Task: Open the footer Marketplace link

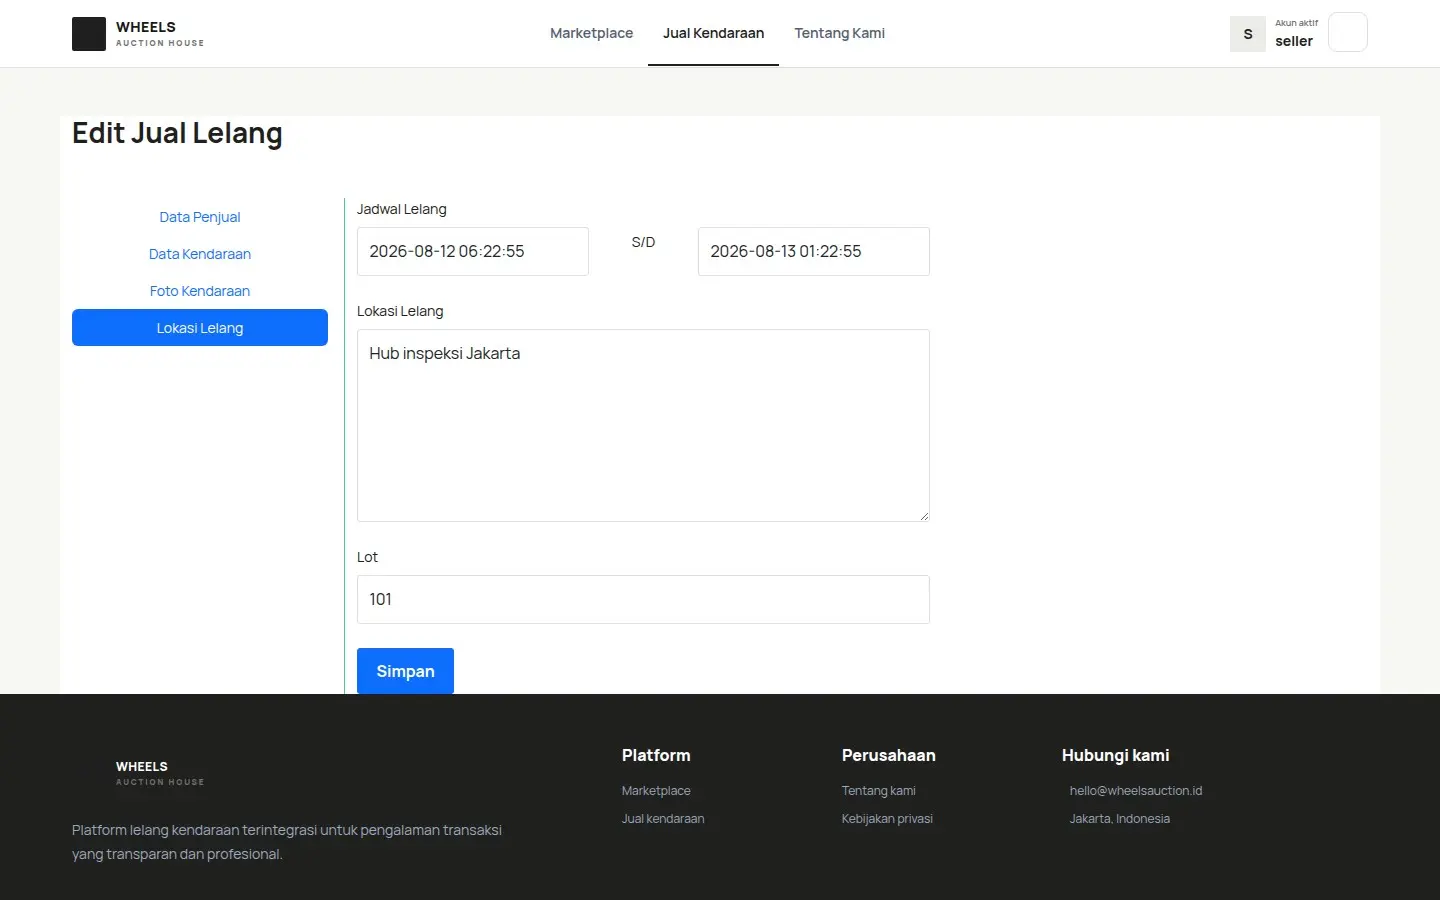Action: tap(656, 790)
